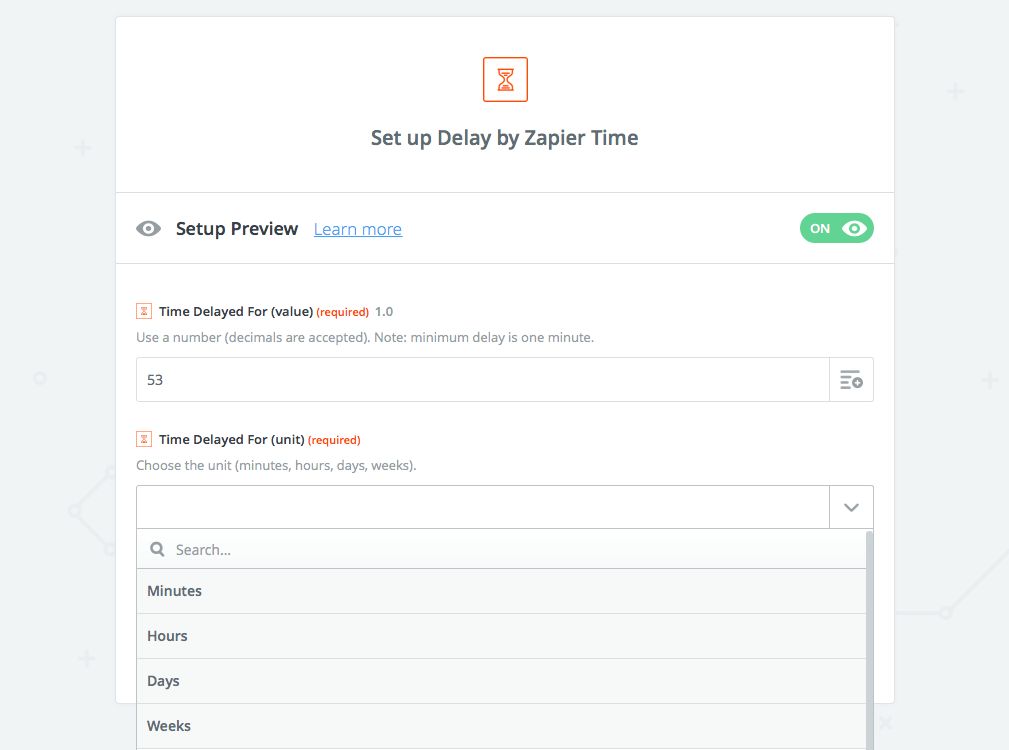Image resolution: width=1009 pixels, height=750 pixels.
Task: Pick Days in the dropdown list
Action: [x=164, y=681]
